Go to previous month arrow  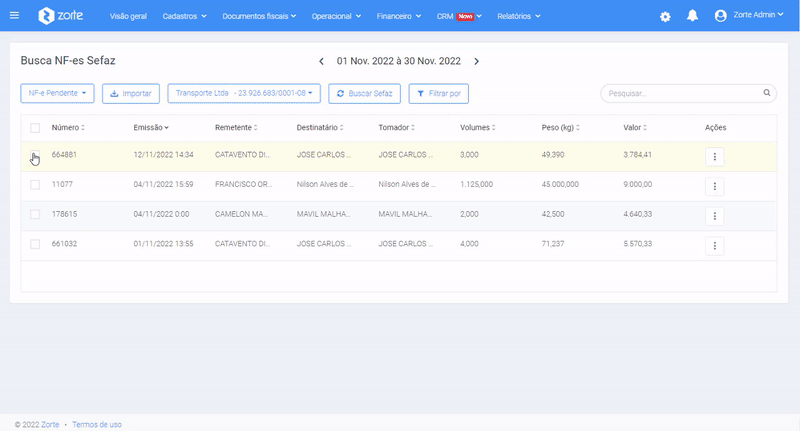coord(321,62)
